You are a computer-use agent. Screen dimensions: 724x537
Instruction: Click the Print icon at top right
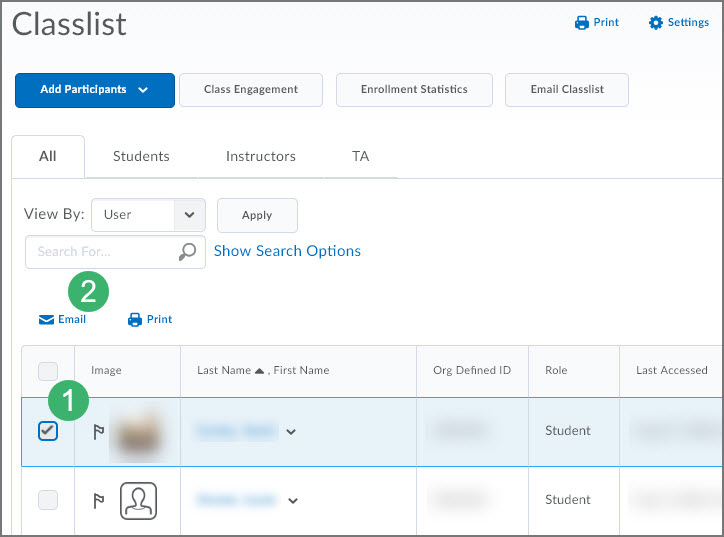coord(581,23)
